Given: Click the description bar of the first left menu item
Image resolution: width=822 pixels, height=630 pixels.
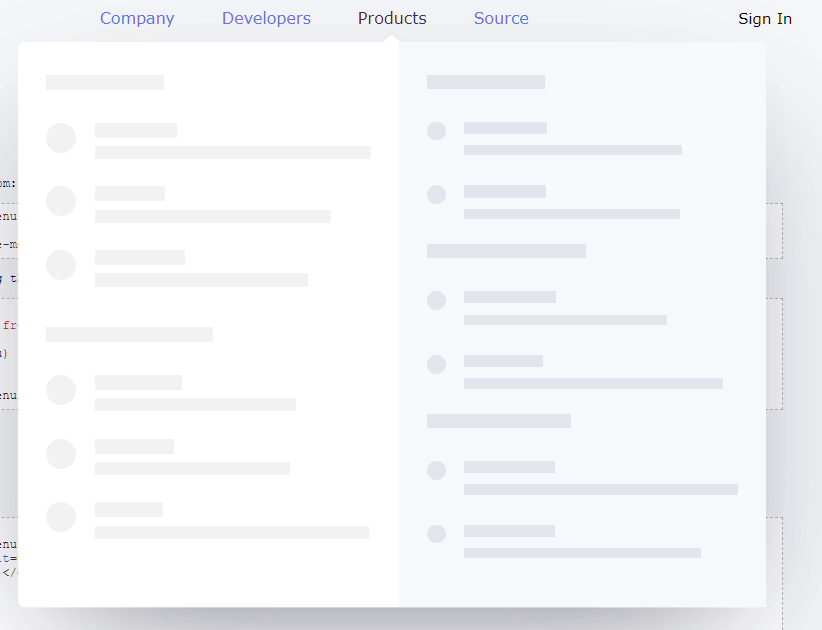Looking at the screenshot, I should (232, 152).
